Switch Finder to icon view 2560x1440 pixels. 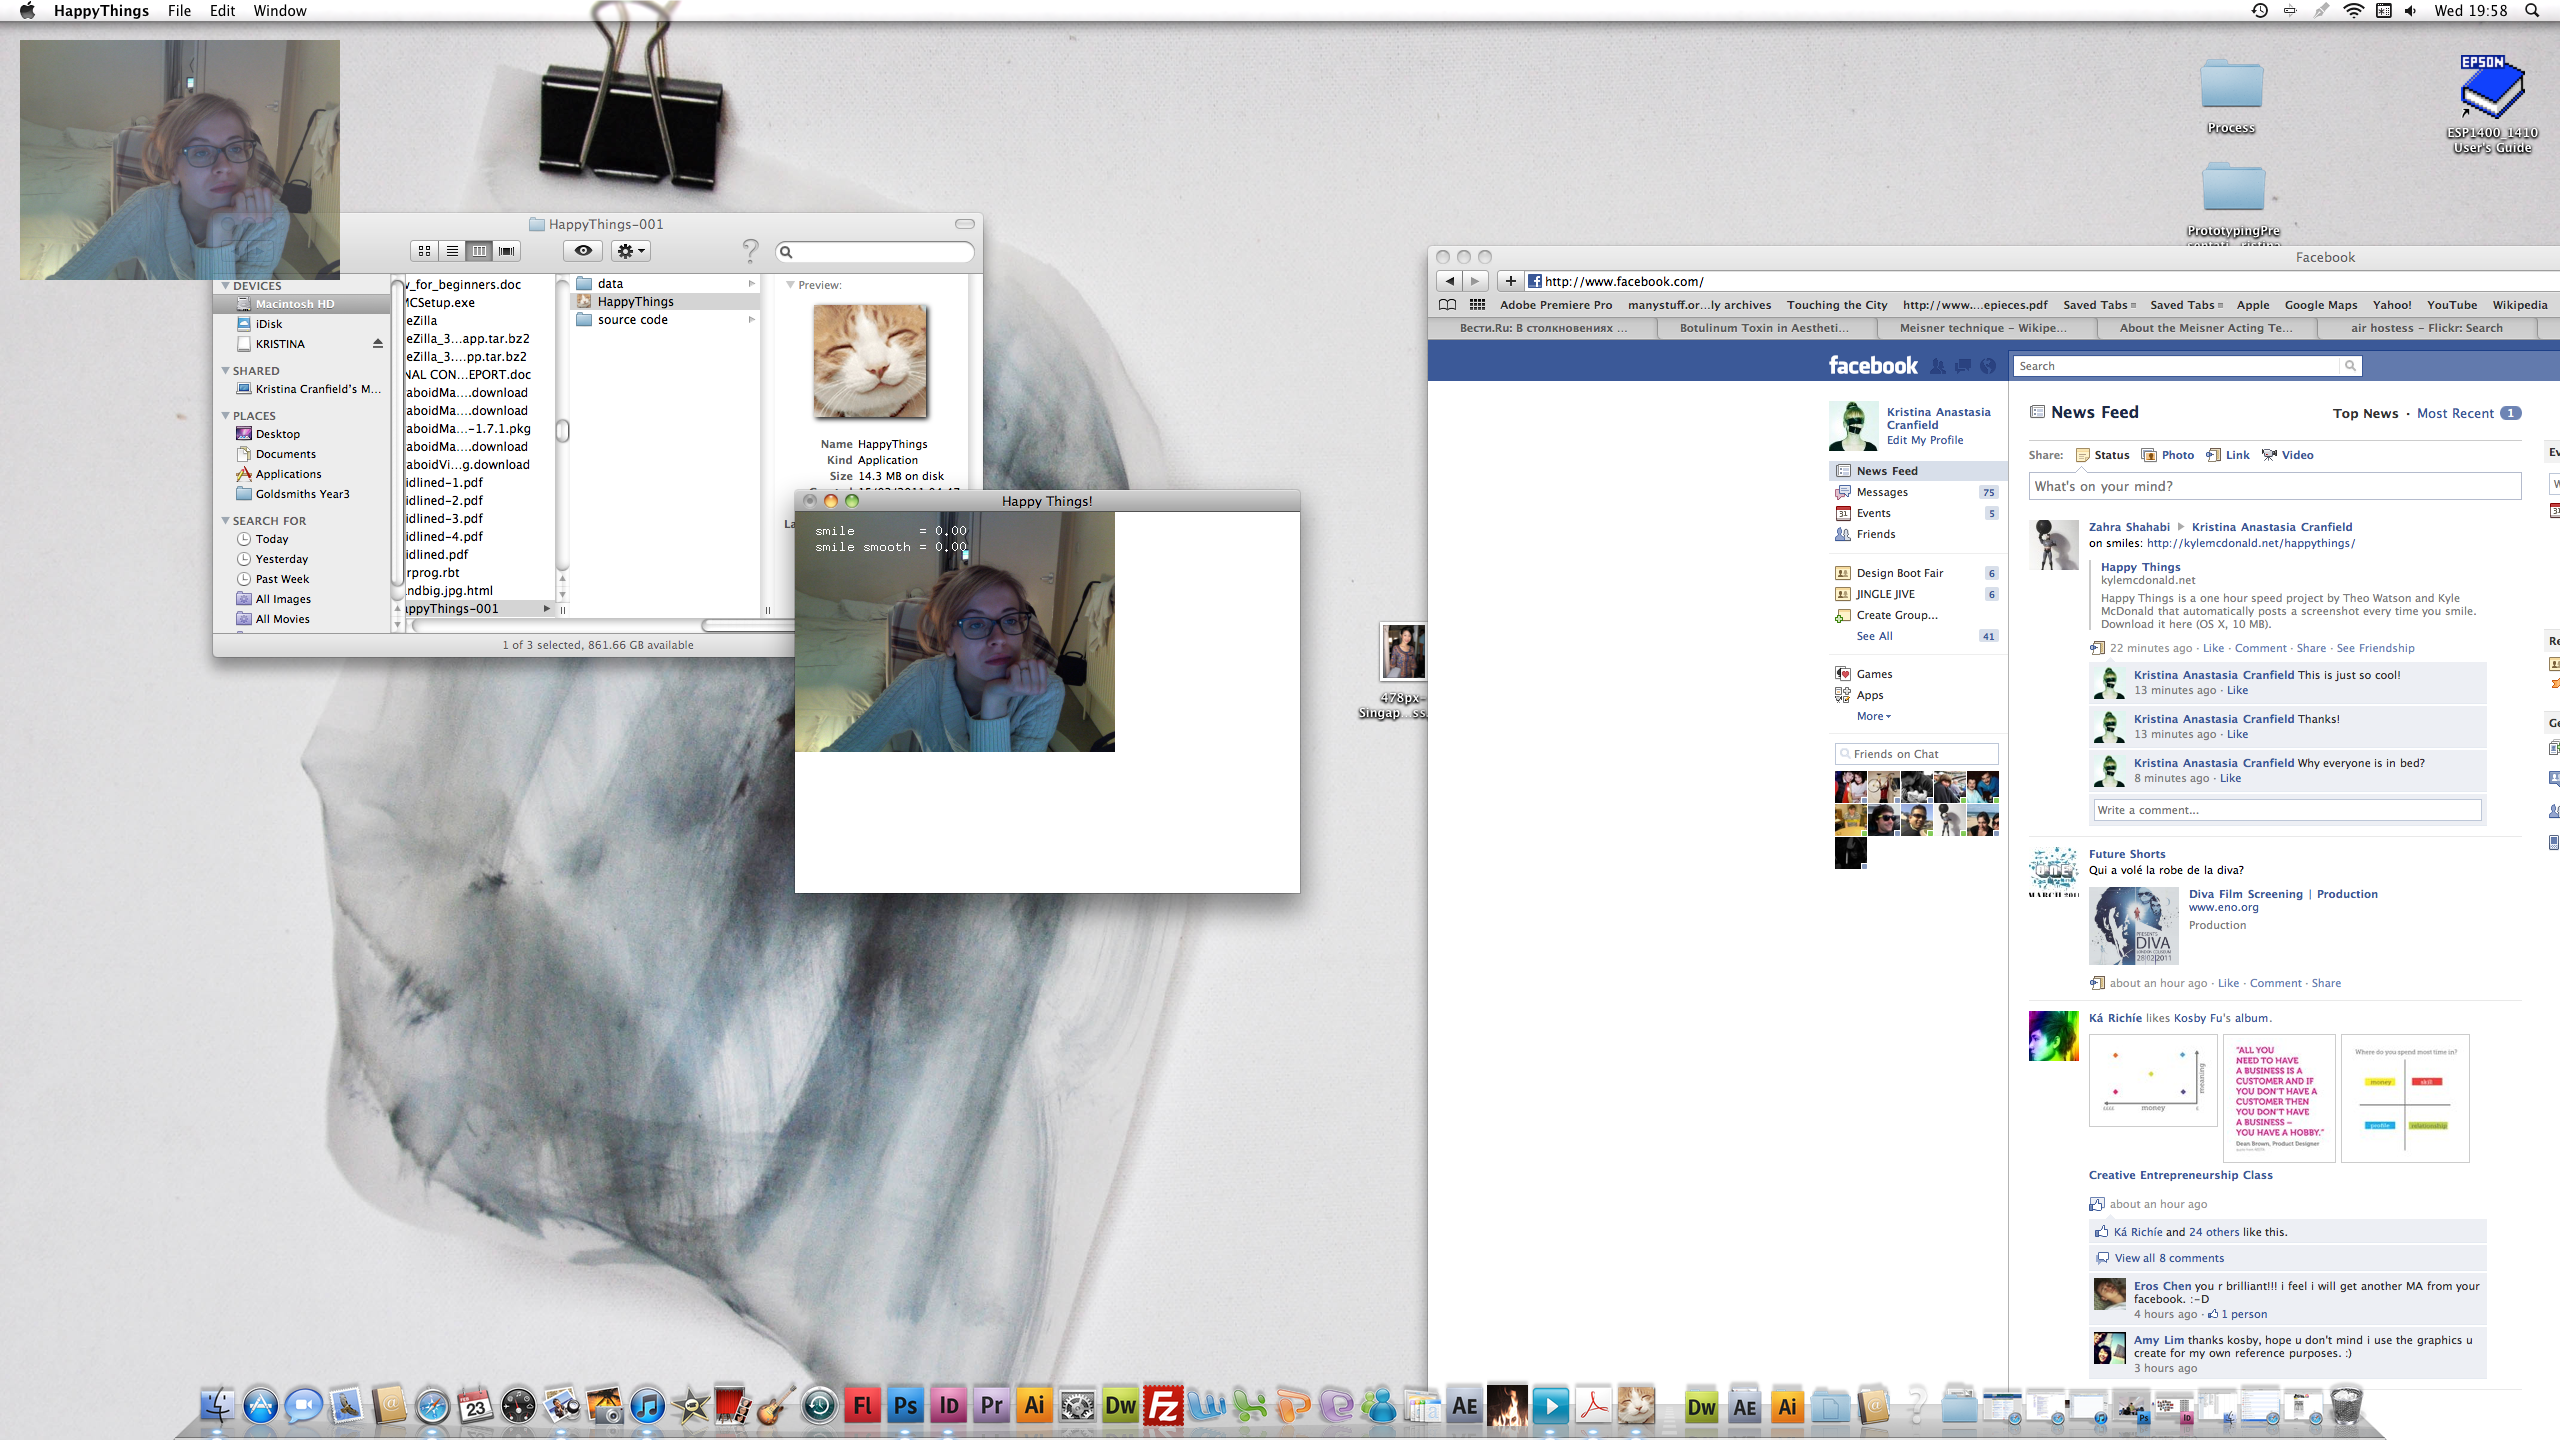click(x=425, y=251)
